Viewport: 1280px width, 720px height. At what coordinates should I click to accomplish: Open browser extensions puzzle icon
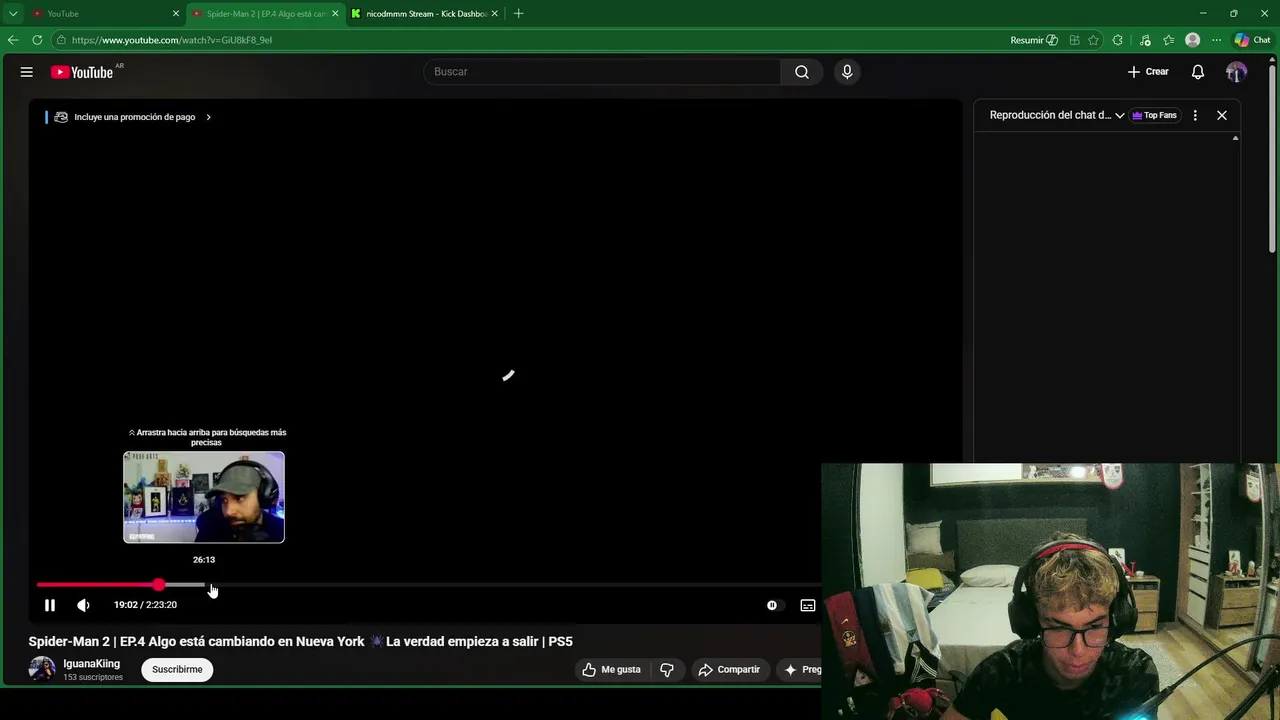1118,40
